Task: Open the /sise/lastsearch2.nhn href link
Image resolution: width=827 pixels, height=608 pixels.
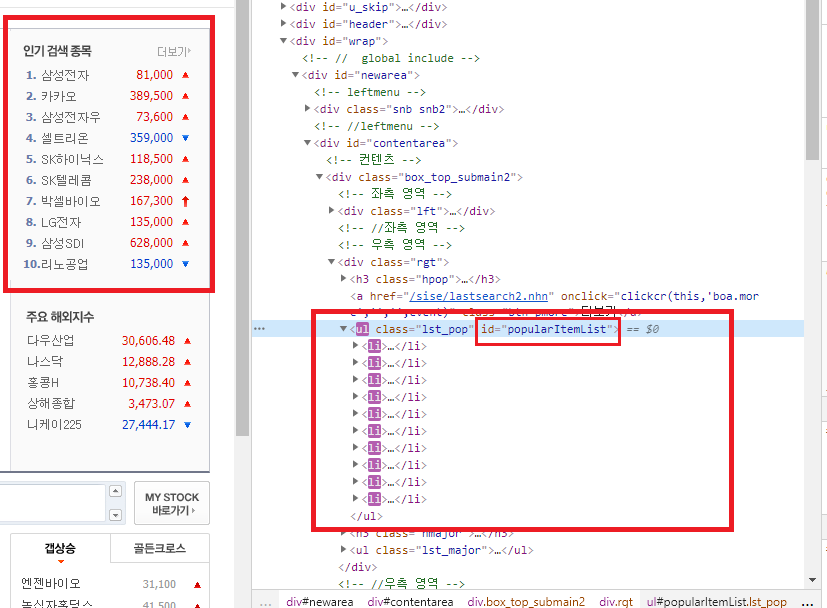Action: coord(478,296)
